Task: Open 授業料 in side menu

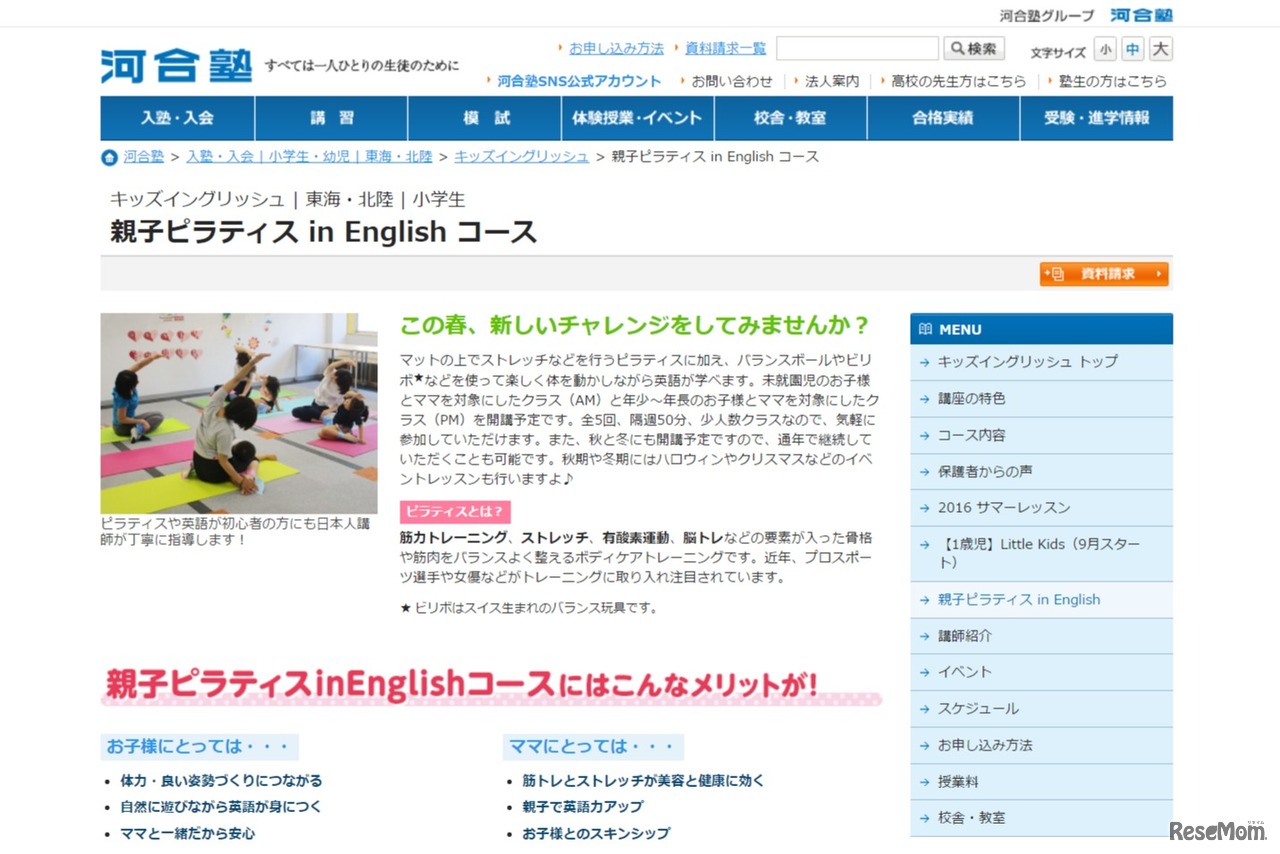Action: (1041, 781)
